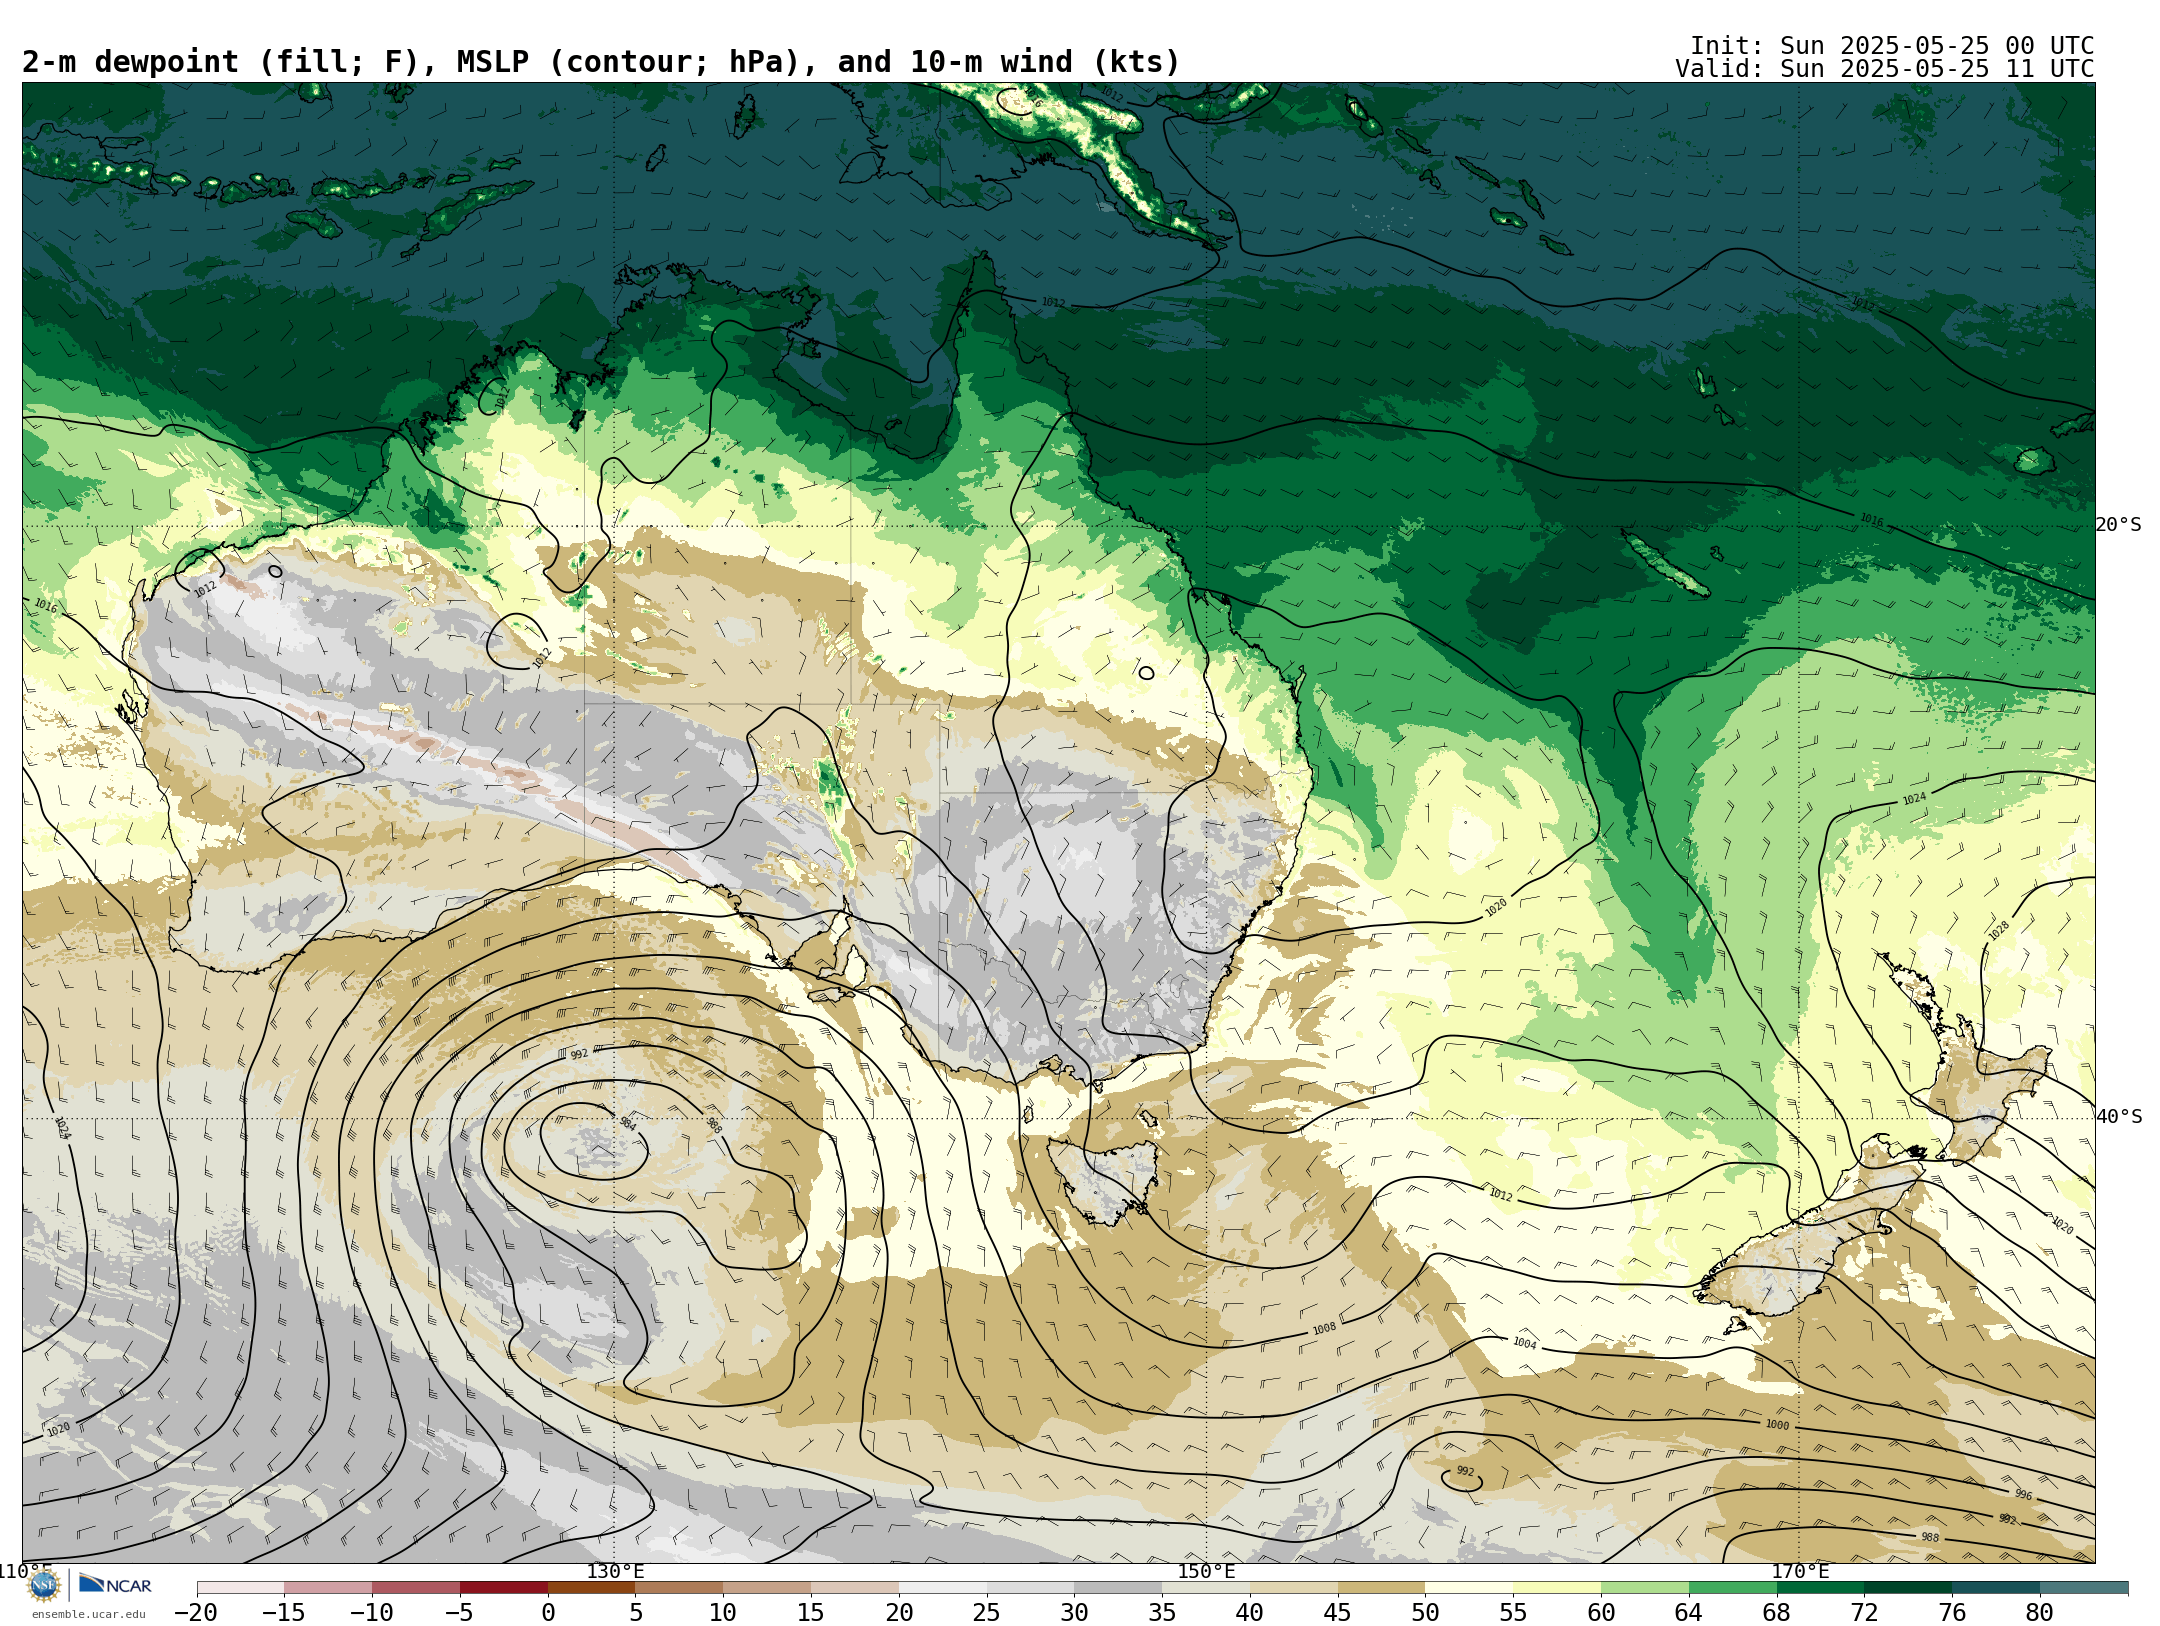Image resolution: width=2160 pixels, height=1626 pixels.
Task: Click the 0 colorbar tick label
Action: [x=548, y=1612]
